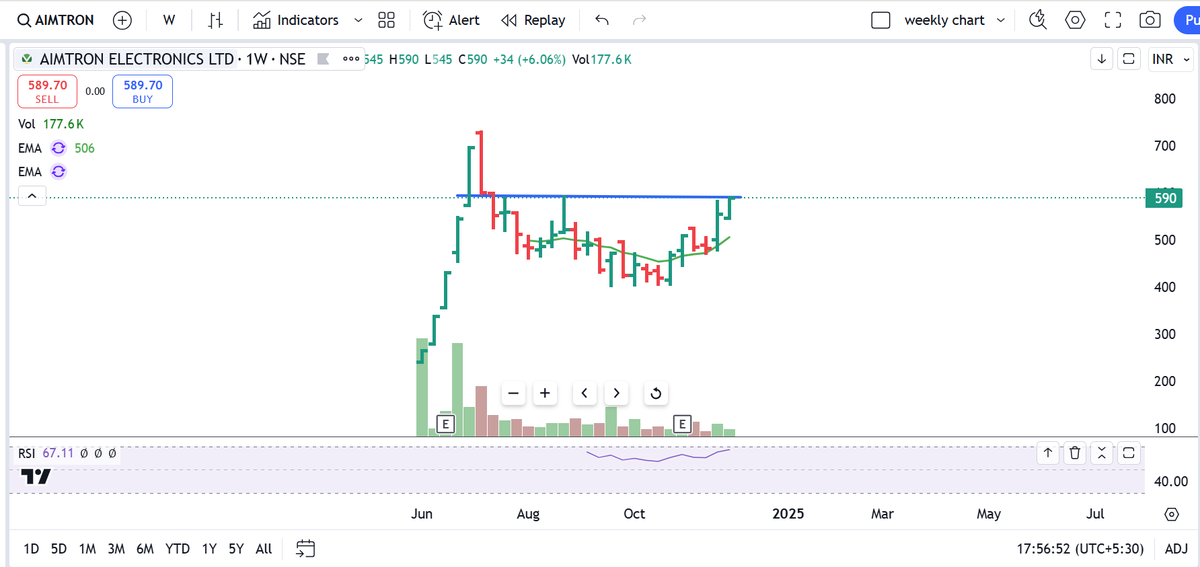Select the 1M date range
The image size is (1200, 567).
click(87, 548)
